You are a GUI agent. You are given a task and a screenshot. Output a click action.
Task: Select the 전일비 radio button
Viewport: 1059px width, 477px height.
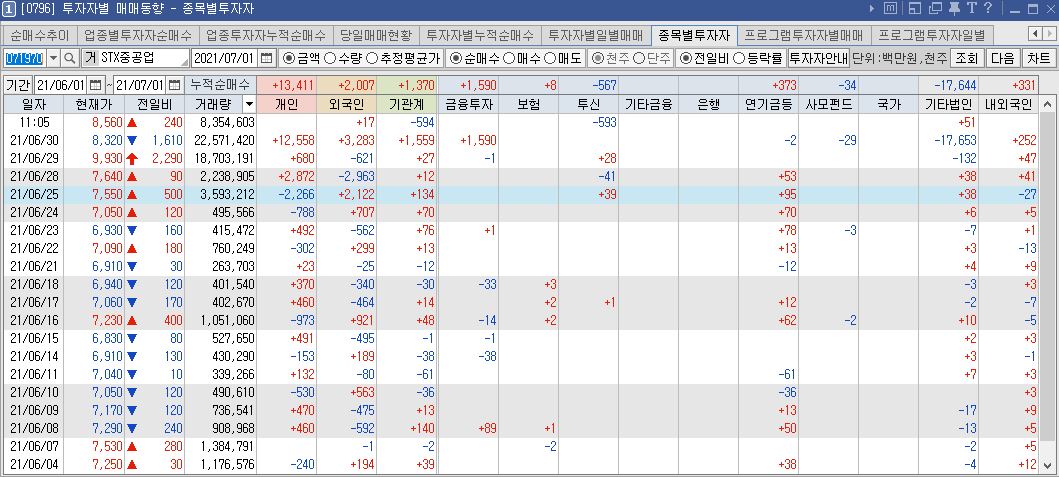tap(686, 58)
